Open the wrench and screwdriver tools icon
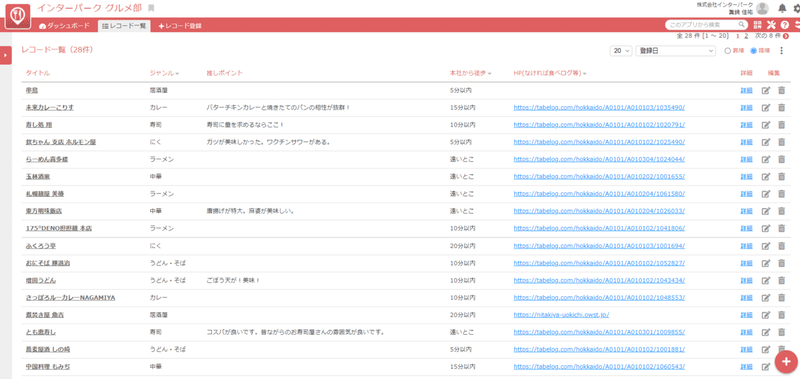Screen dimensions: 800x379 click(771, 25)
